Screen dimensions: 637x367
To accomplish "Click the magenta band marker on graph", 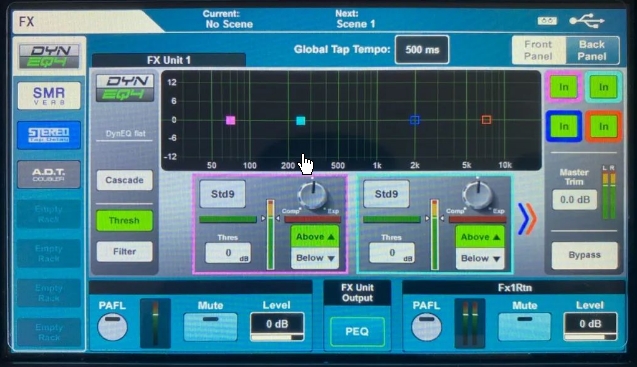I will pos(230,120).
